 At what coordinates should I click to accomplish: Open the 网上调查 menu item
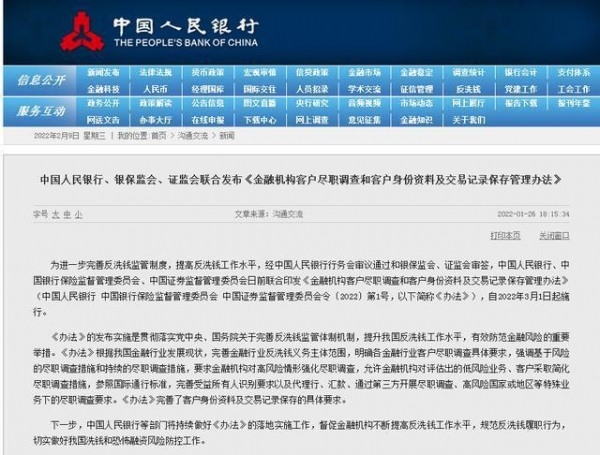tap(312, 120)
